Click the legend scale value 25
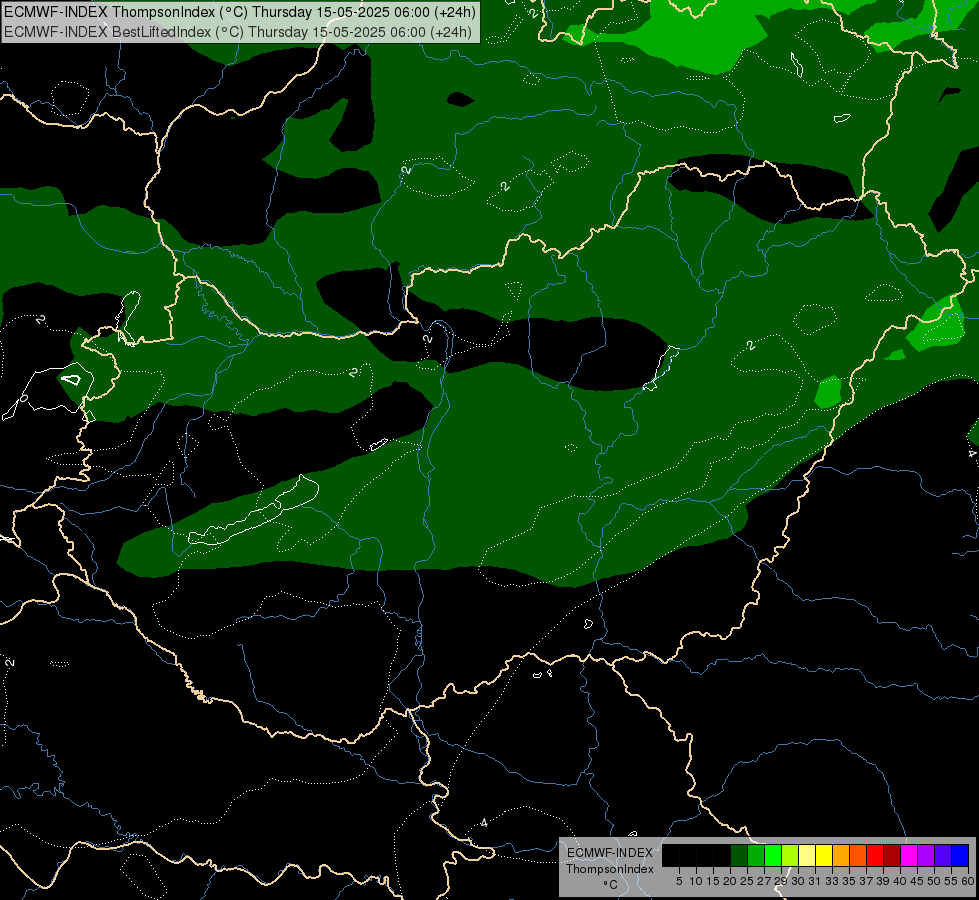This screenshot has width=979, height=900. (747, 881)
